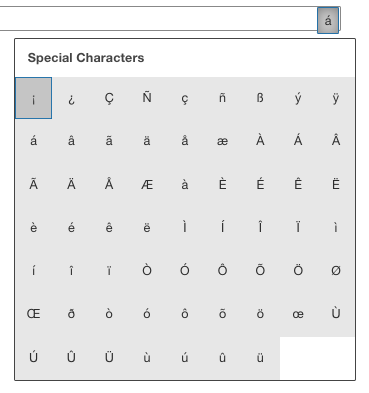Insert the inverted exclamation mark ¡
Screen dimensions: 369x393
33,98
